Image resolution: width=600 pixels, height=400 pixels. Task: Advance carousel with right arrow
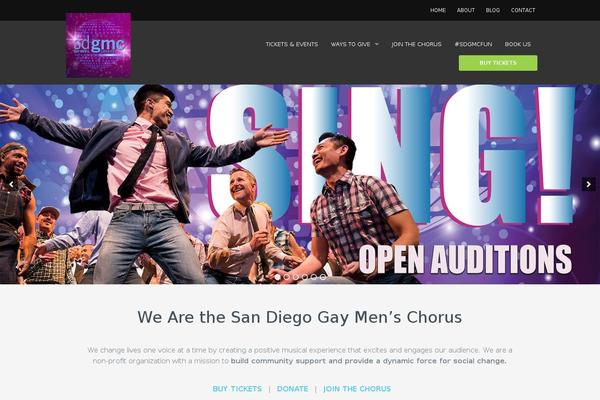[588, 184]
